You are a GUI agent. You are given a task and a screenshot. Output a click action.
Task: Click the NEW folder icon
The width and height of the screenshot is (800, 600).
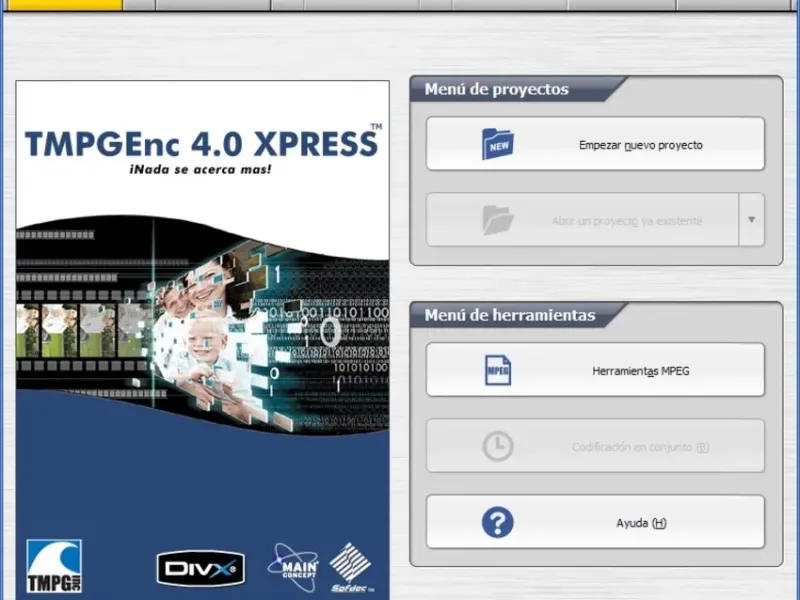coord(497,144)
